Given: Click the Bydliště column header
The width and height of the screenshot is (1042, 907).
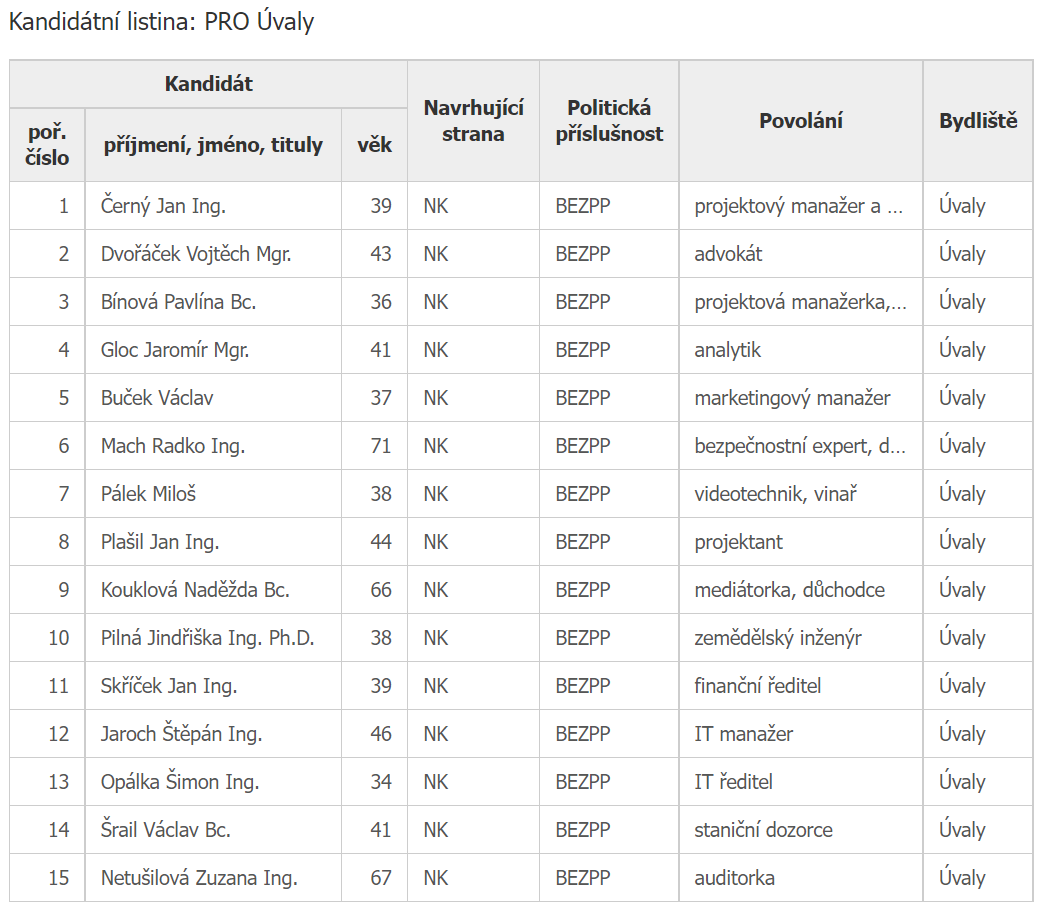Looking at the screenshot, I should tap(978, 121).
